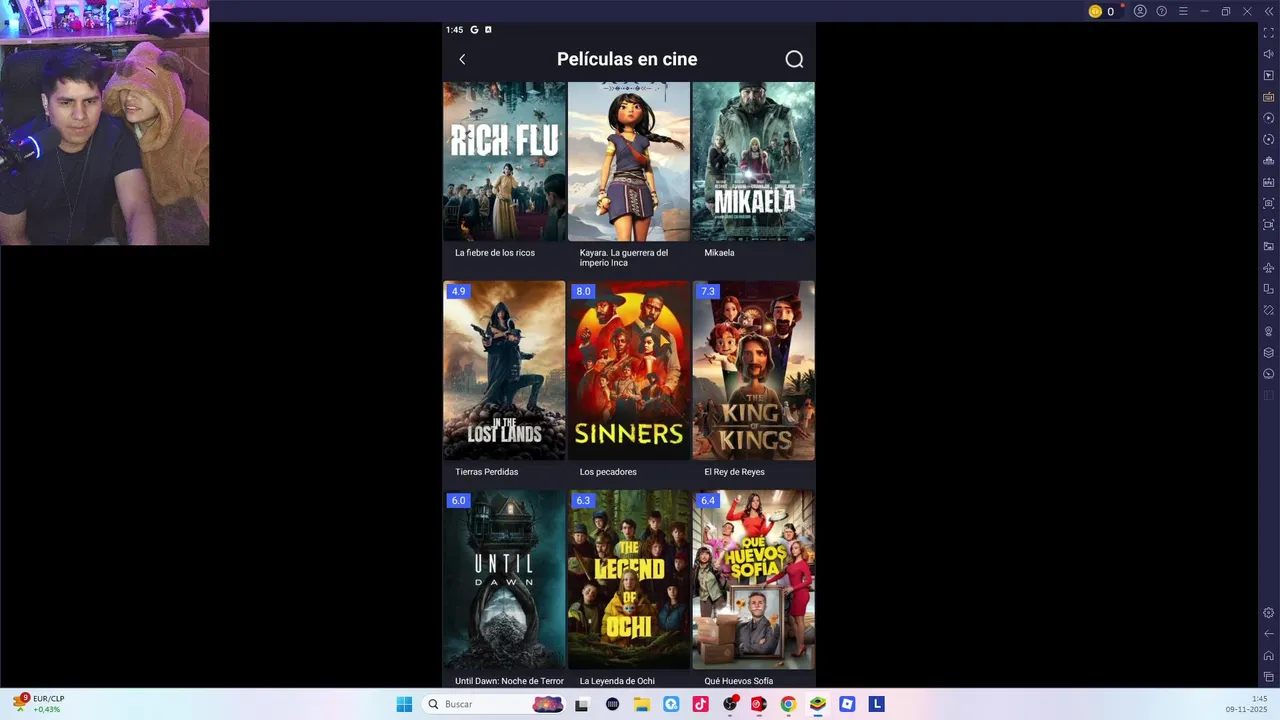The image size is (1280, 720).
Task: Open the Mikaela movie poster
Action: click(x=753, y=161)
